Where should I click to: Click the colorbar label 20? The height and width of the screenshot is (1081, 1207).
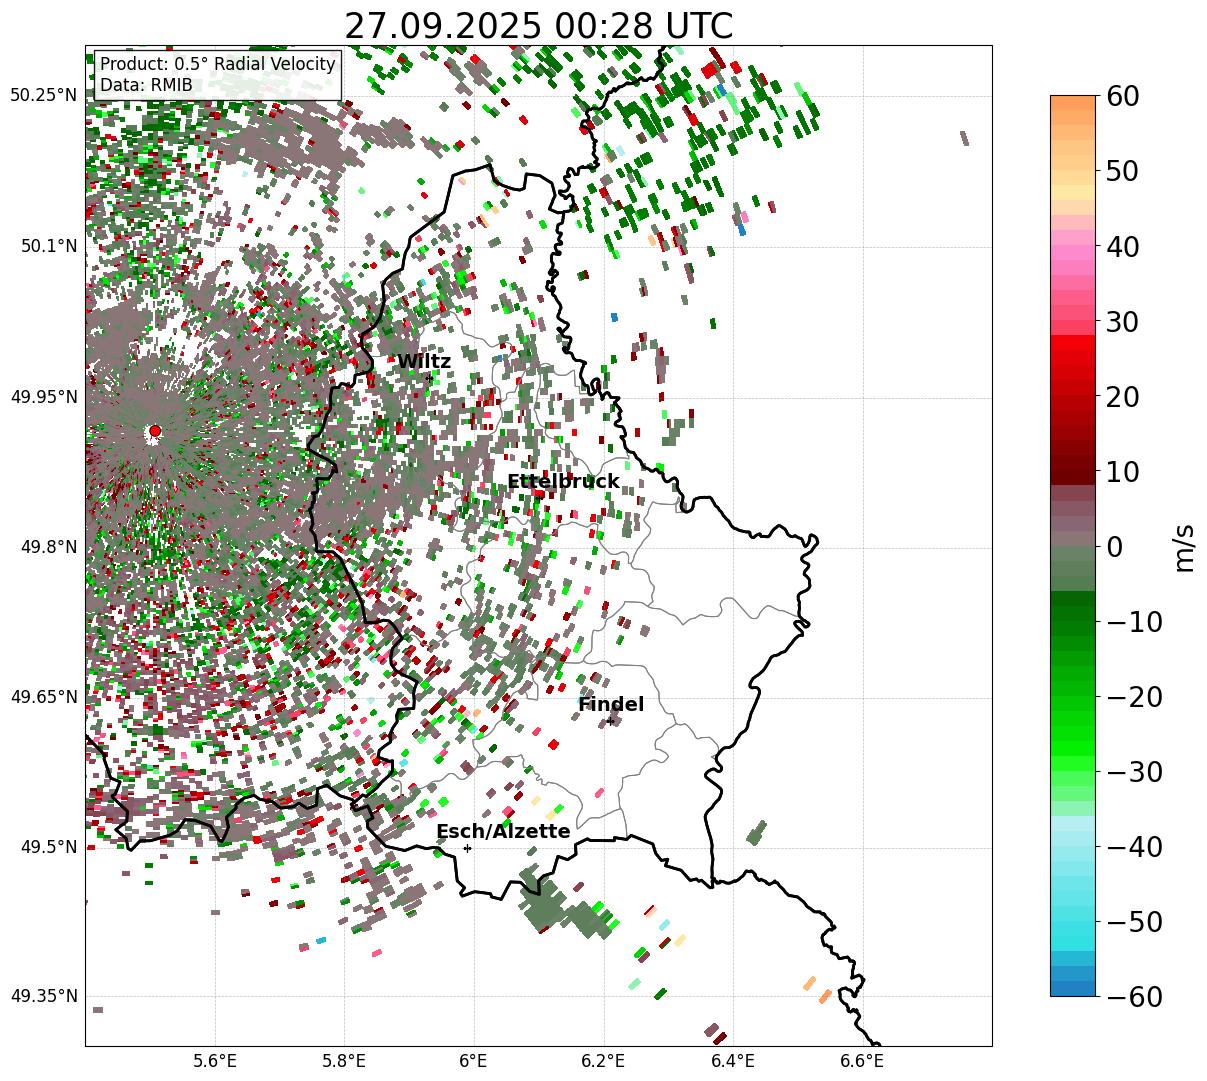[1122, 396]
